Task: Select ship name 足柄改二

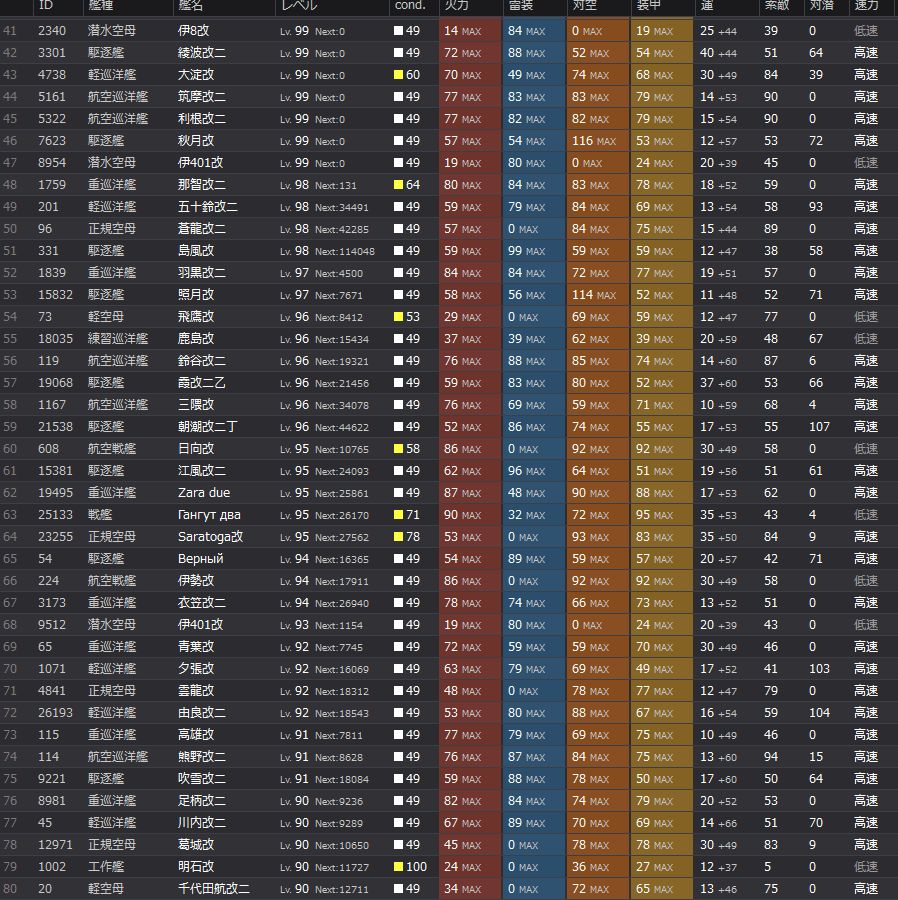Action: (202, 801)
